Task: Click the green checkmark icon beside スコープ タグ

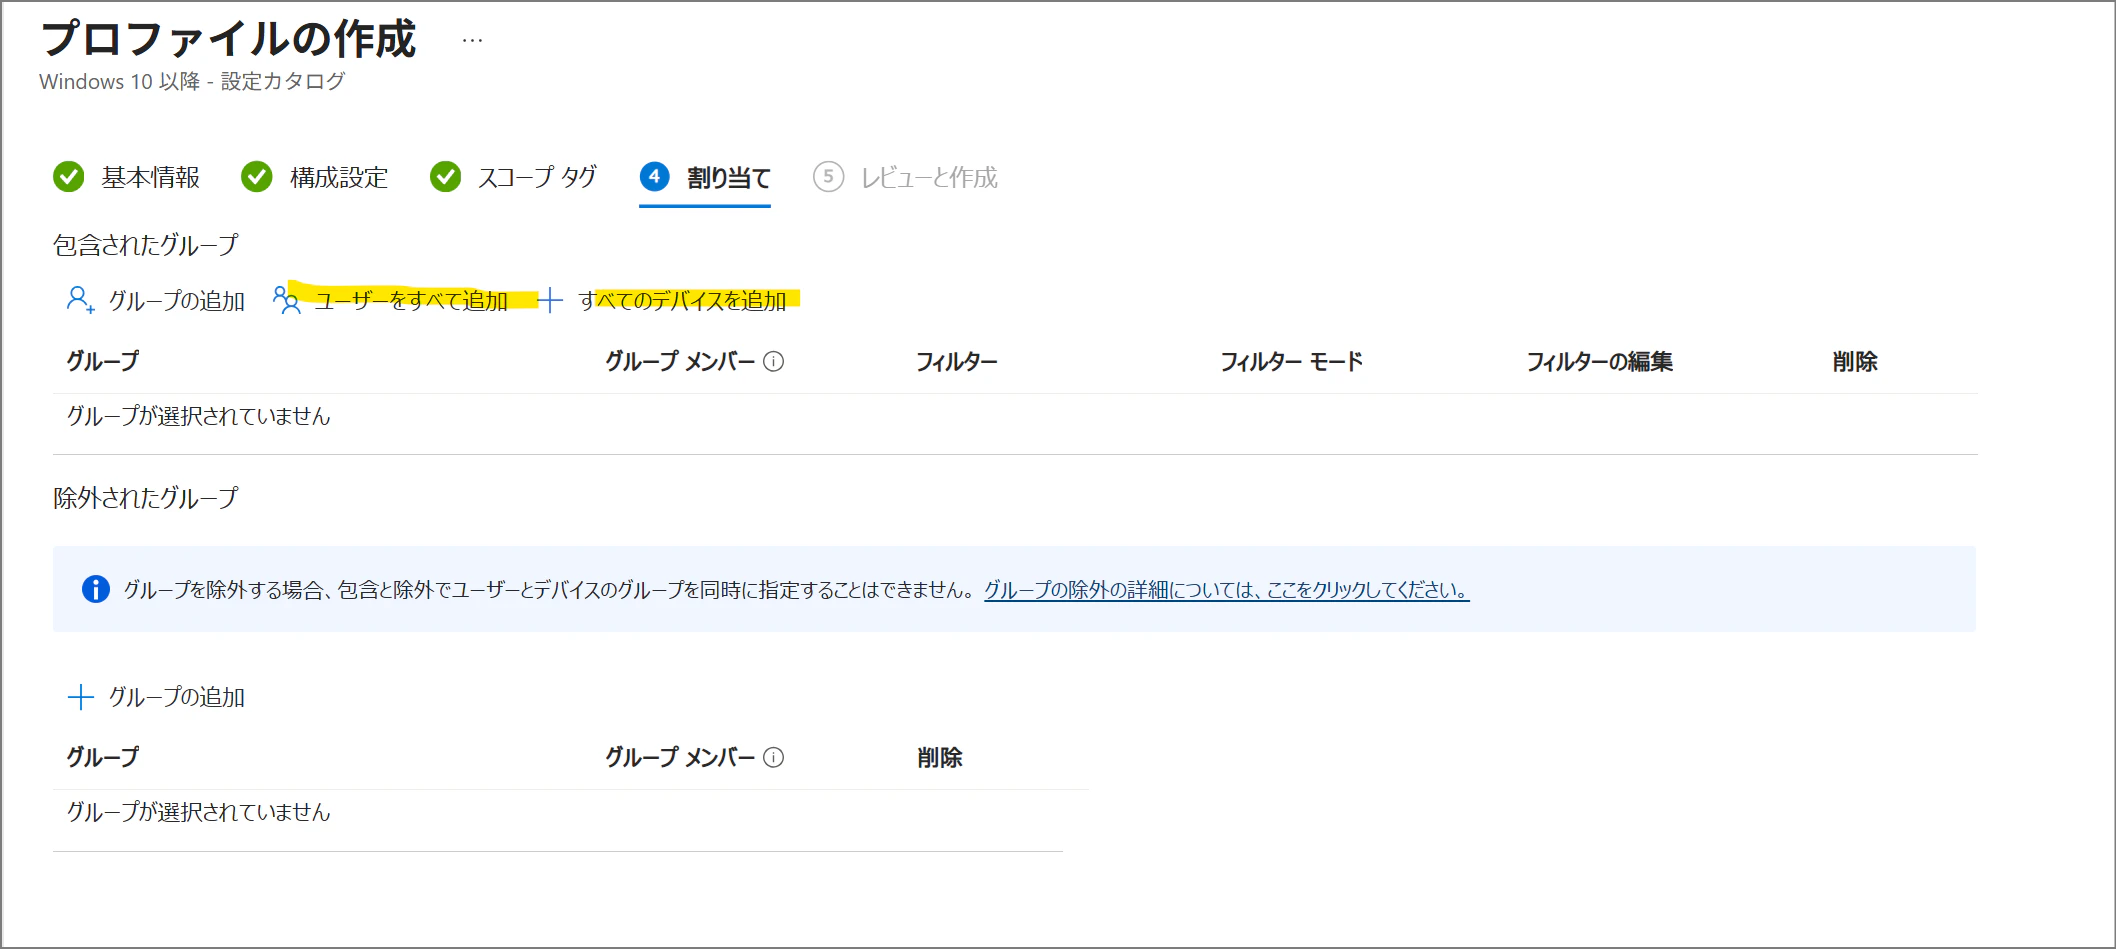Action: 445,177
